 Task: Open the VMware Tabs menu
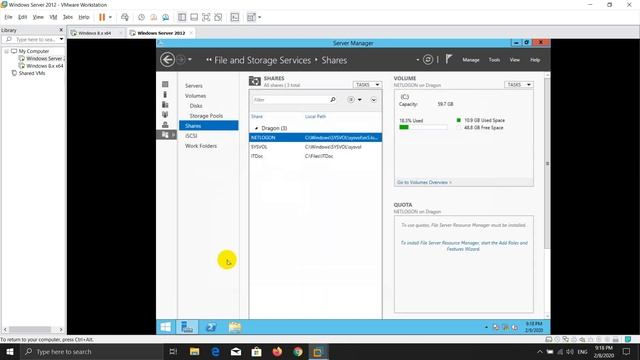click(68, 17)
